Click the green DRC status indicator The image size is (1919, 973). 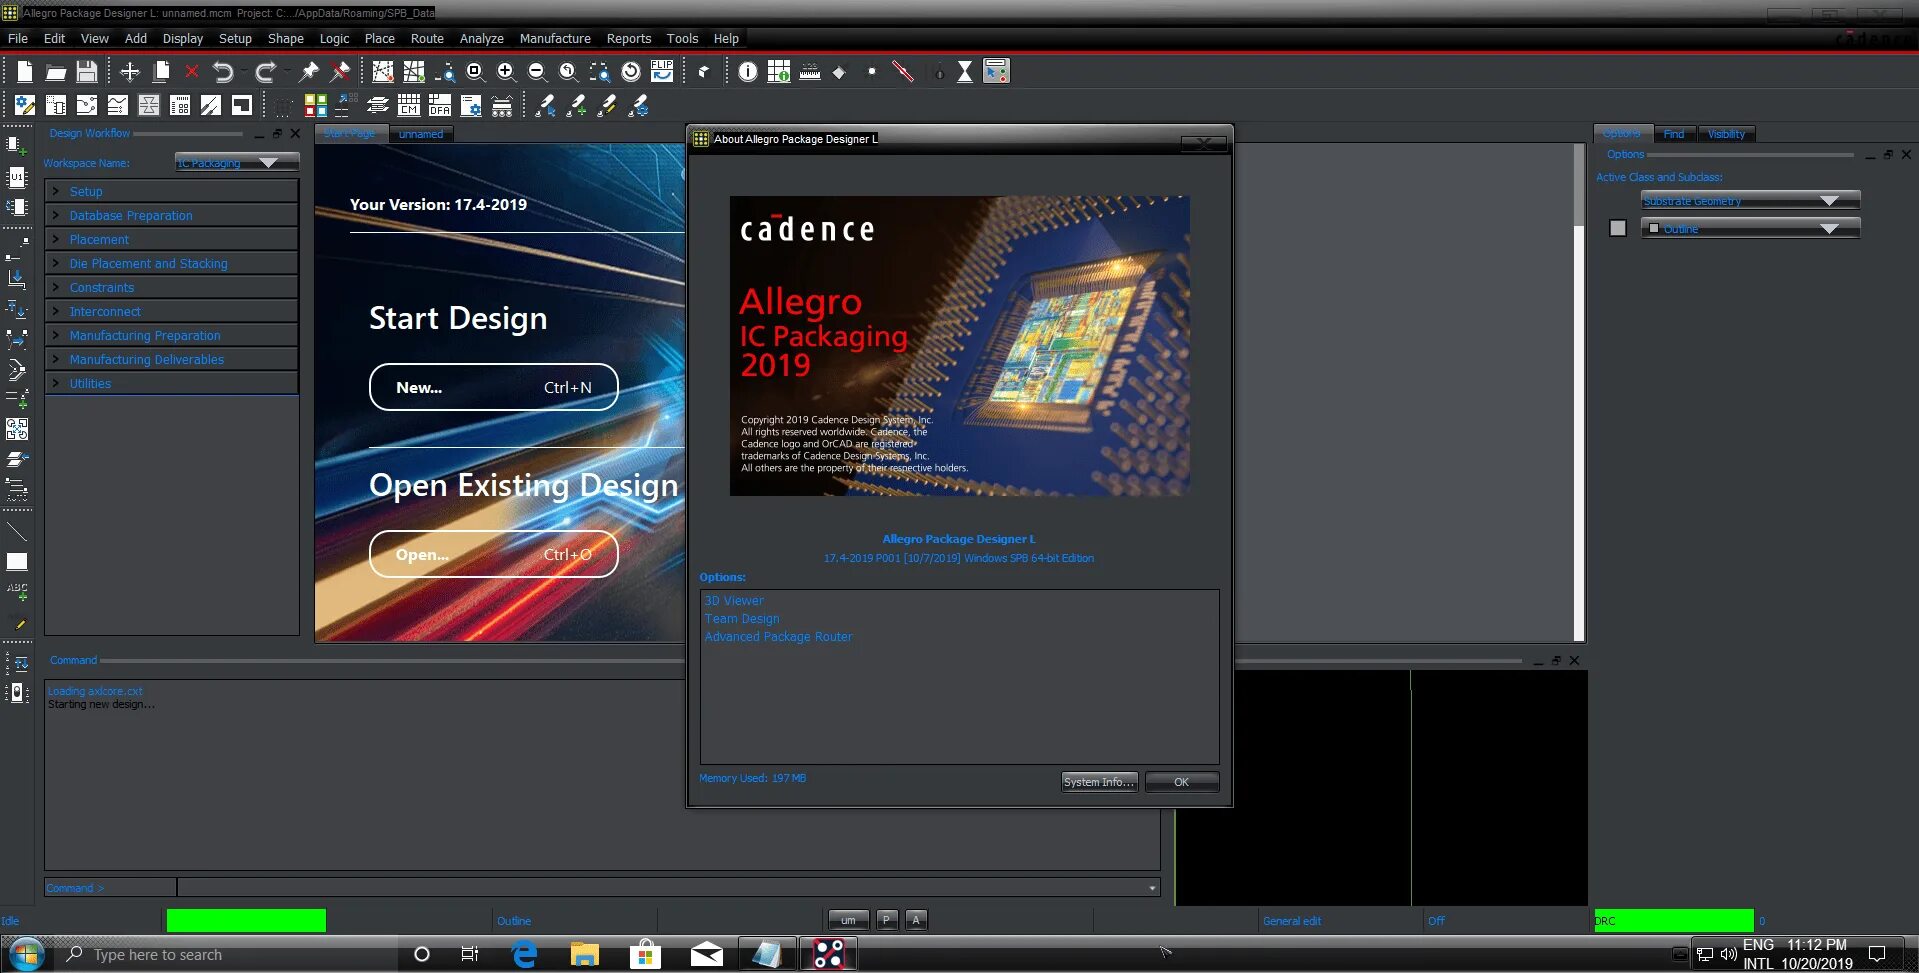(x=1674, y=920)
